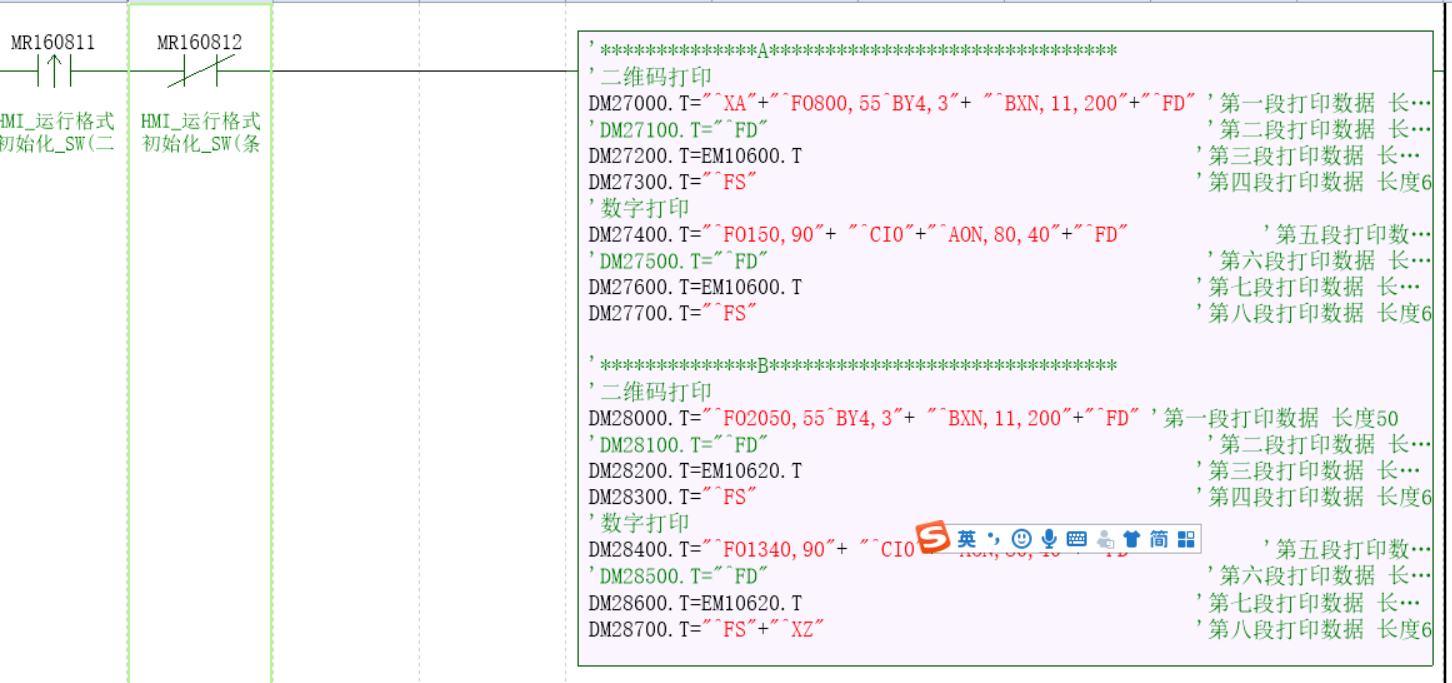This screenshot has width=1452, height=683.
Task: Click the MR160812 normally-closed contact symbol
Action: click(x=200, y=71)
